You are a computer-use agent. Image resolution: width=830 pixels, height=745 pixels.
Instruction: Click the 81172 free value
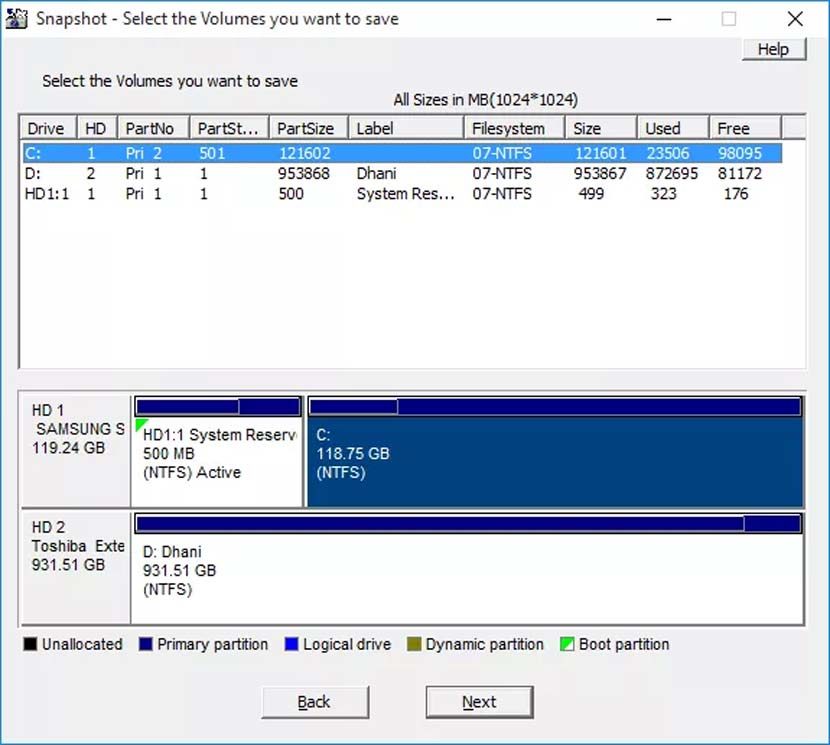[x=739, y=173]
